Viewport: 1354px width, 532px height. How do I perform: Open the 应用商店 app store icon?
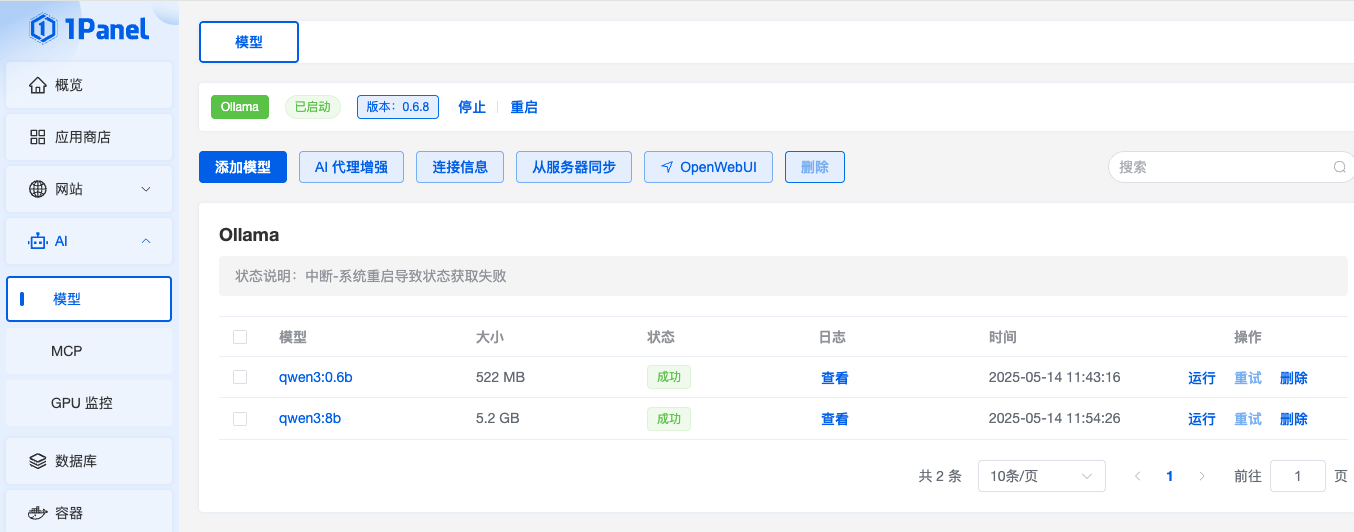point(38,137)
